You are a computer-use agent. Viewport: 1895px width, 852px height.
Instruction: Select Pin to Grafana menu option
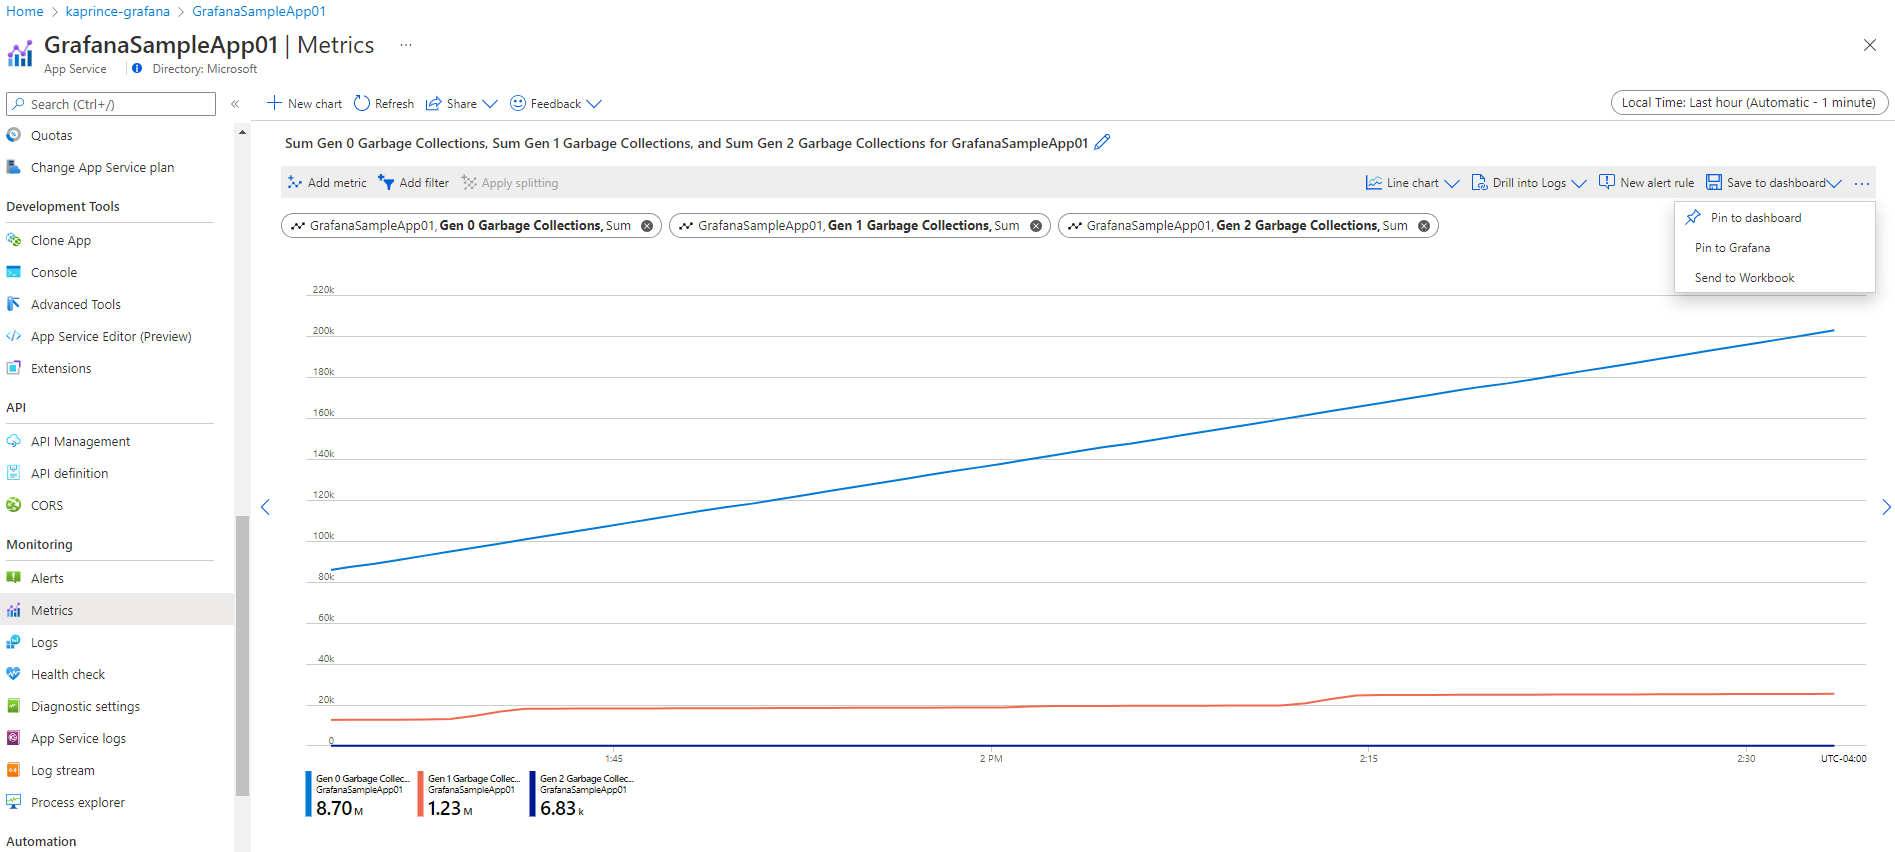tap(1775, 248)
